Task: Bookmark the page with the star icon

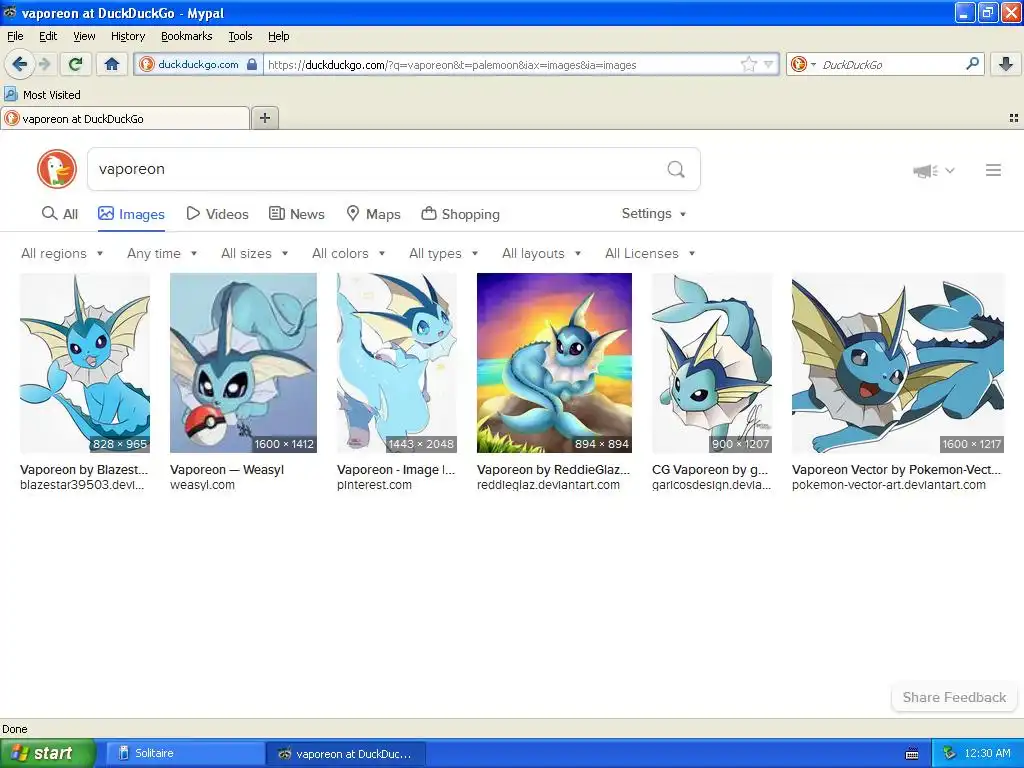Action: (748, 64)
